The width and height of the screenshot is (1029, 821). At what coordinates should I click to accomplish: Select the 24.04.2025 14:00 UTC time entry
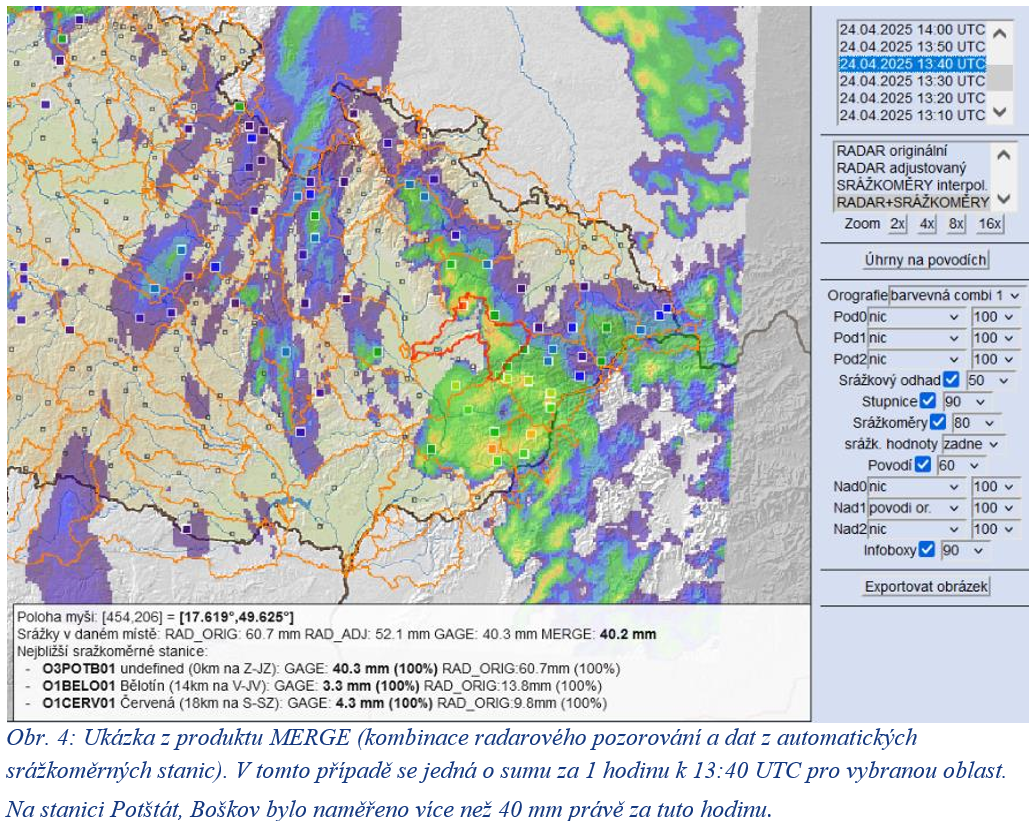tap(912, 30)
